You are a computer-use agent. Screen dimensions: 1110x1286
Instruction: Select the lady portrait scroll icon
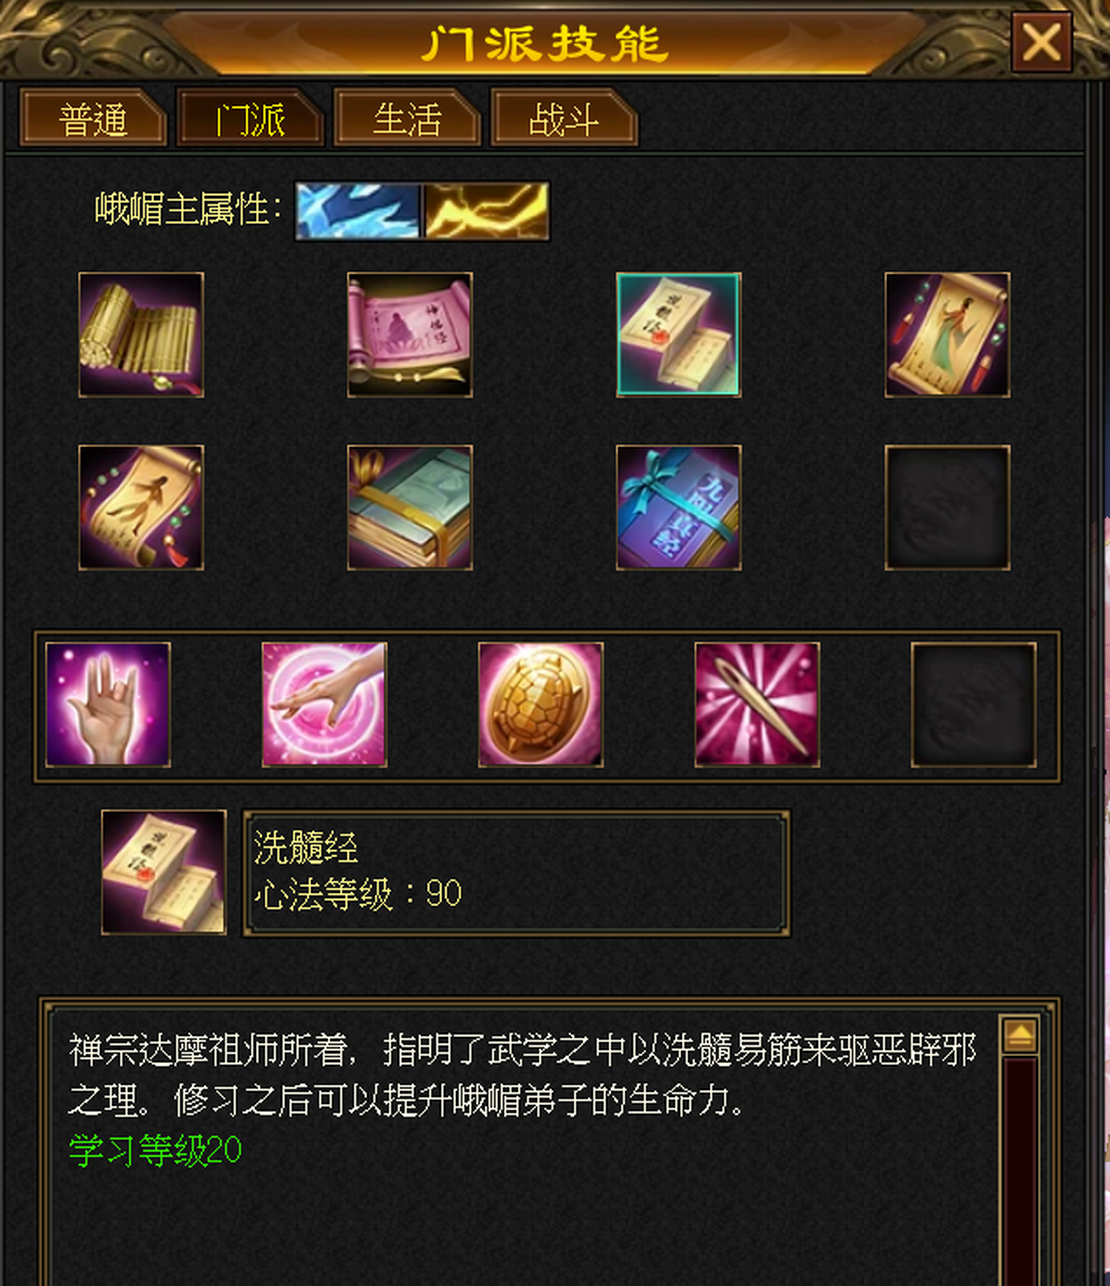pos(947,335)
